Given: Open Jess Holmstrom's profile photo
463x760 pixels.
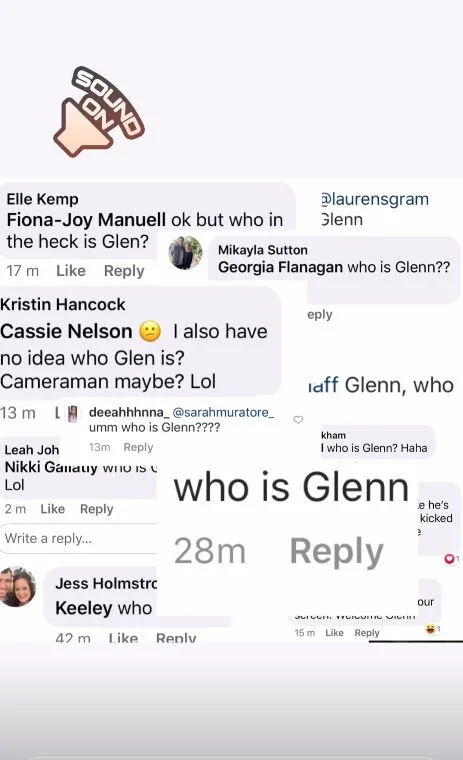Looking at the screenshot, I should (x=17, y=586).
